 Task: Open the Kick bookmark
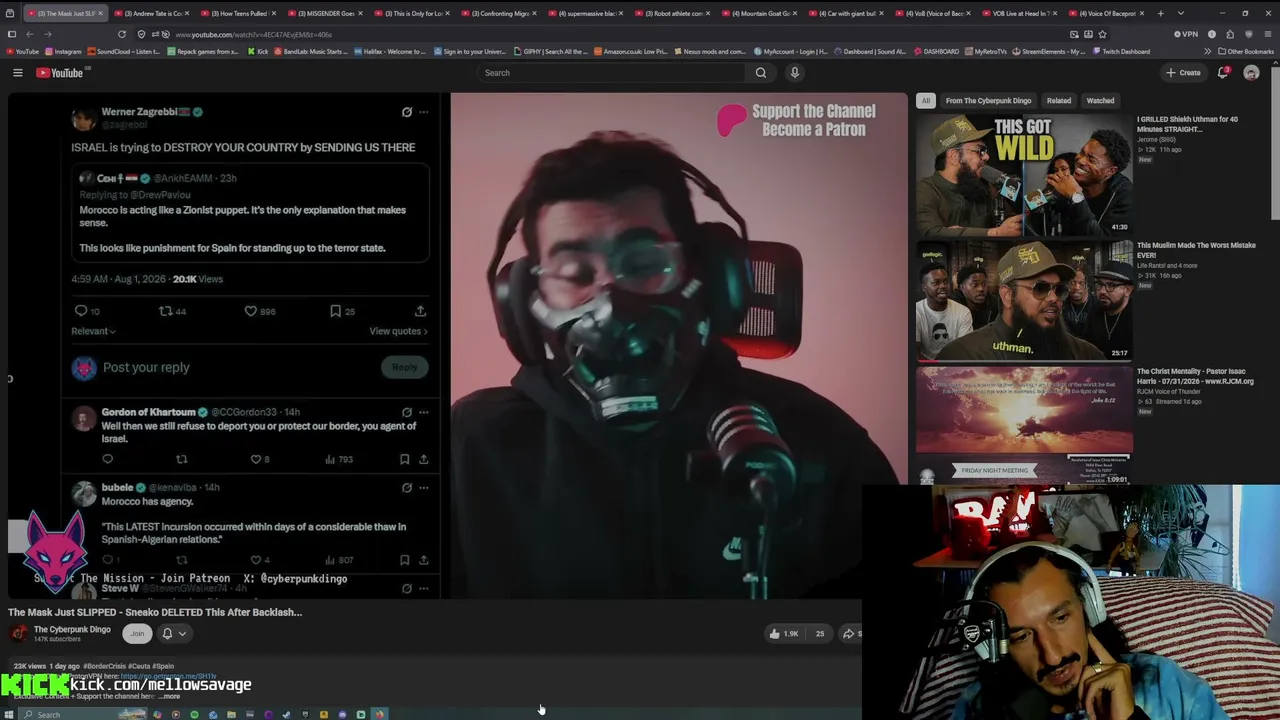258,51
